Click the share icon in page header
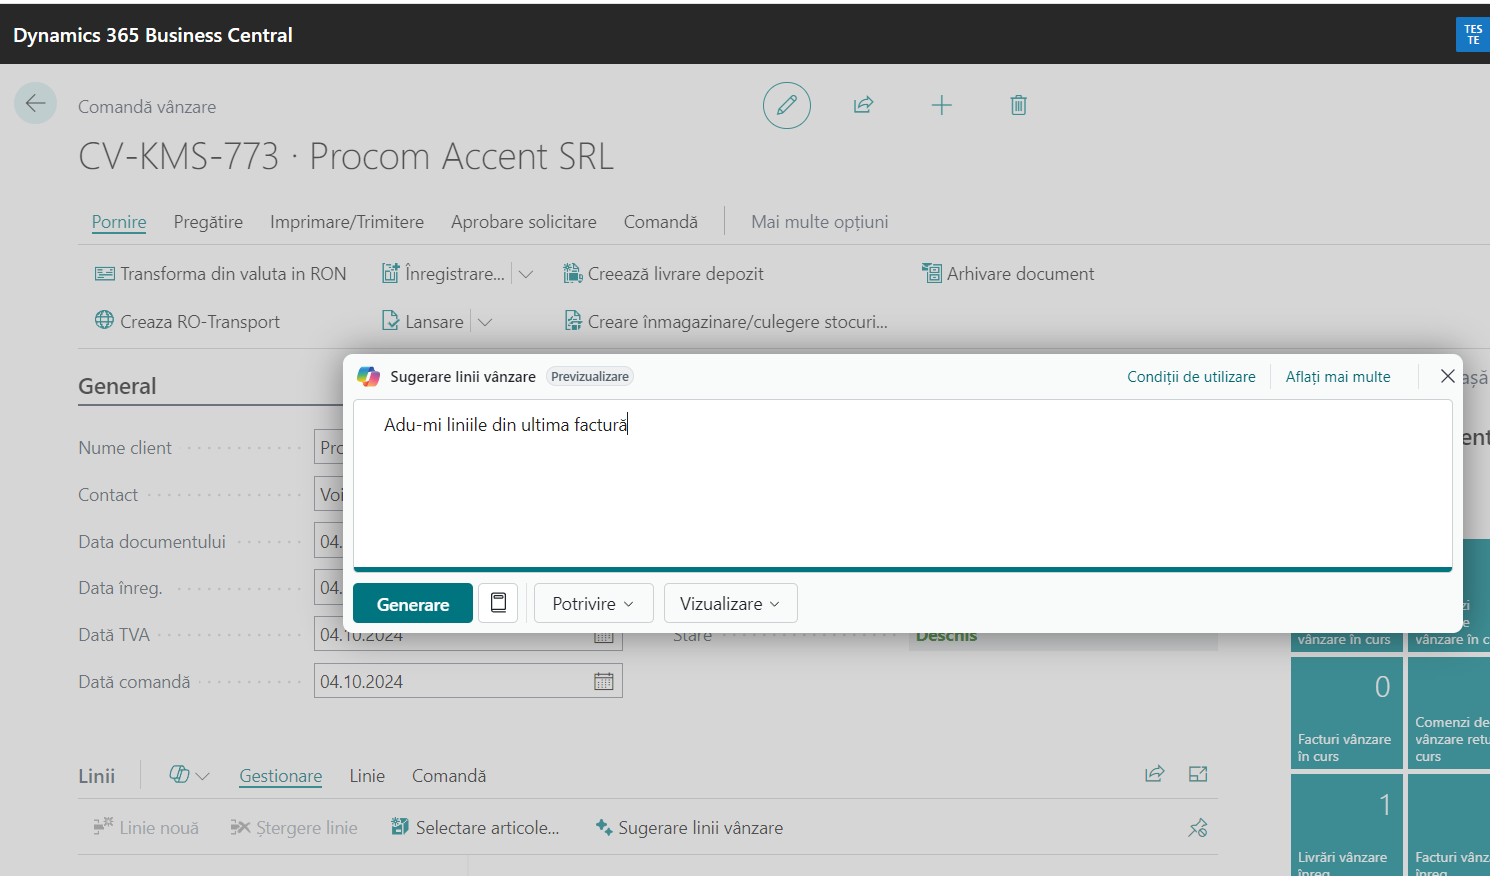This screenshot has height=876, width=1490. click(864, 105)
